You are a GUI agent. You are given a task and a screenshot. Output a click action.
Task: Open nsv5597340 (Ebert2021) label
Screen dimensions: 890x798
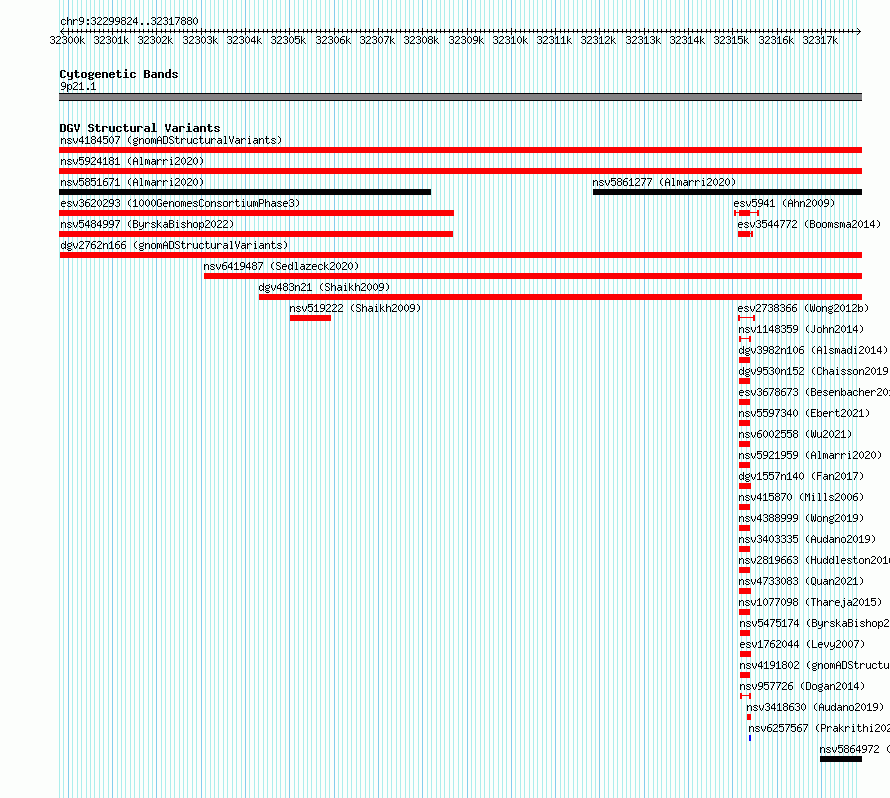point(804,413)
